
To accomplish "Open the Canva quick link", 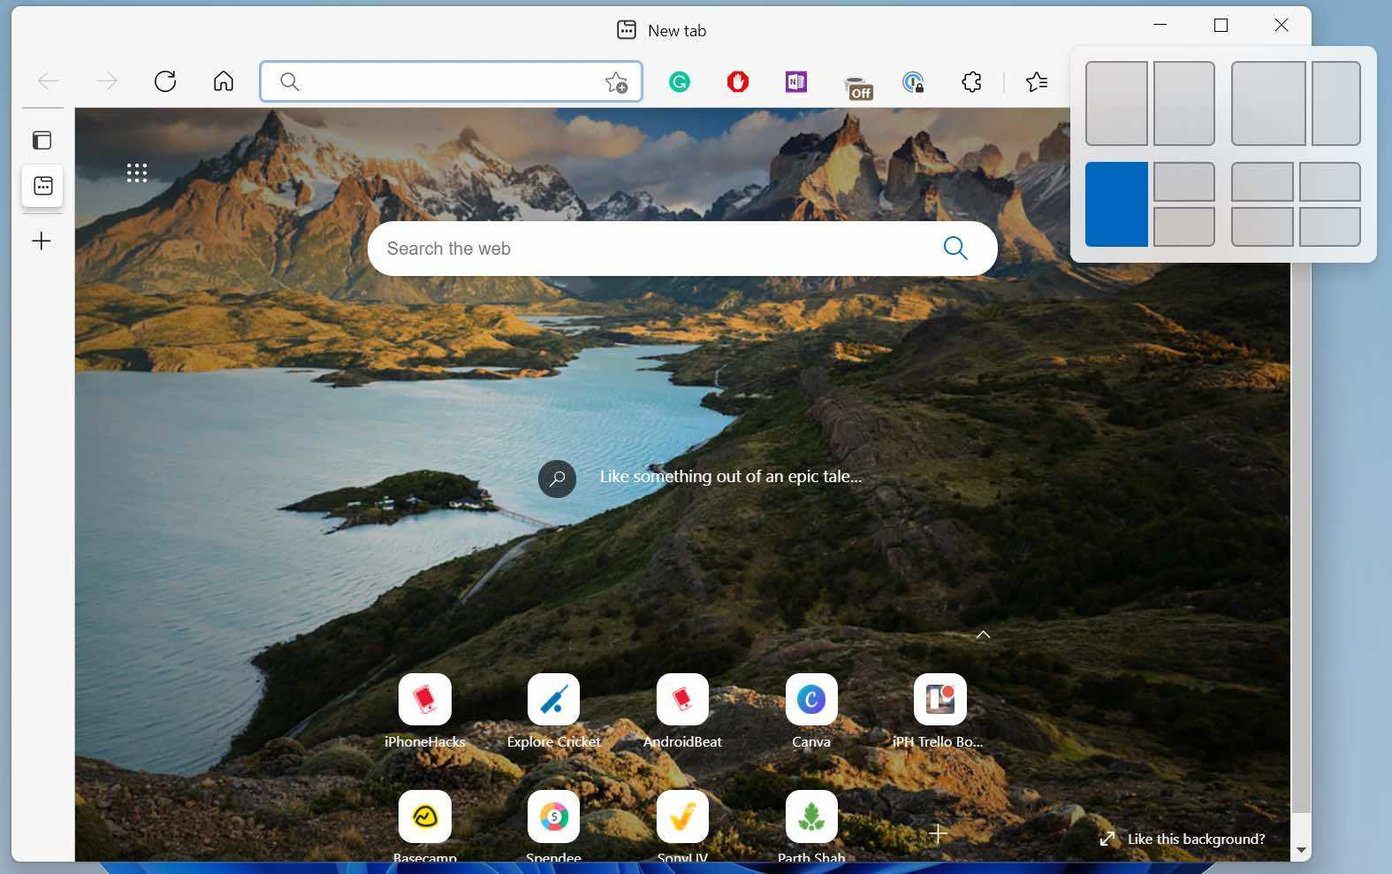I will click(x=811, y=712).
